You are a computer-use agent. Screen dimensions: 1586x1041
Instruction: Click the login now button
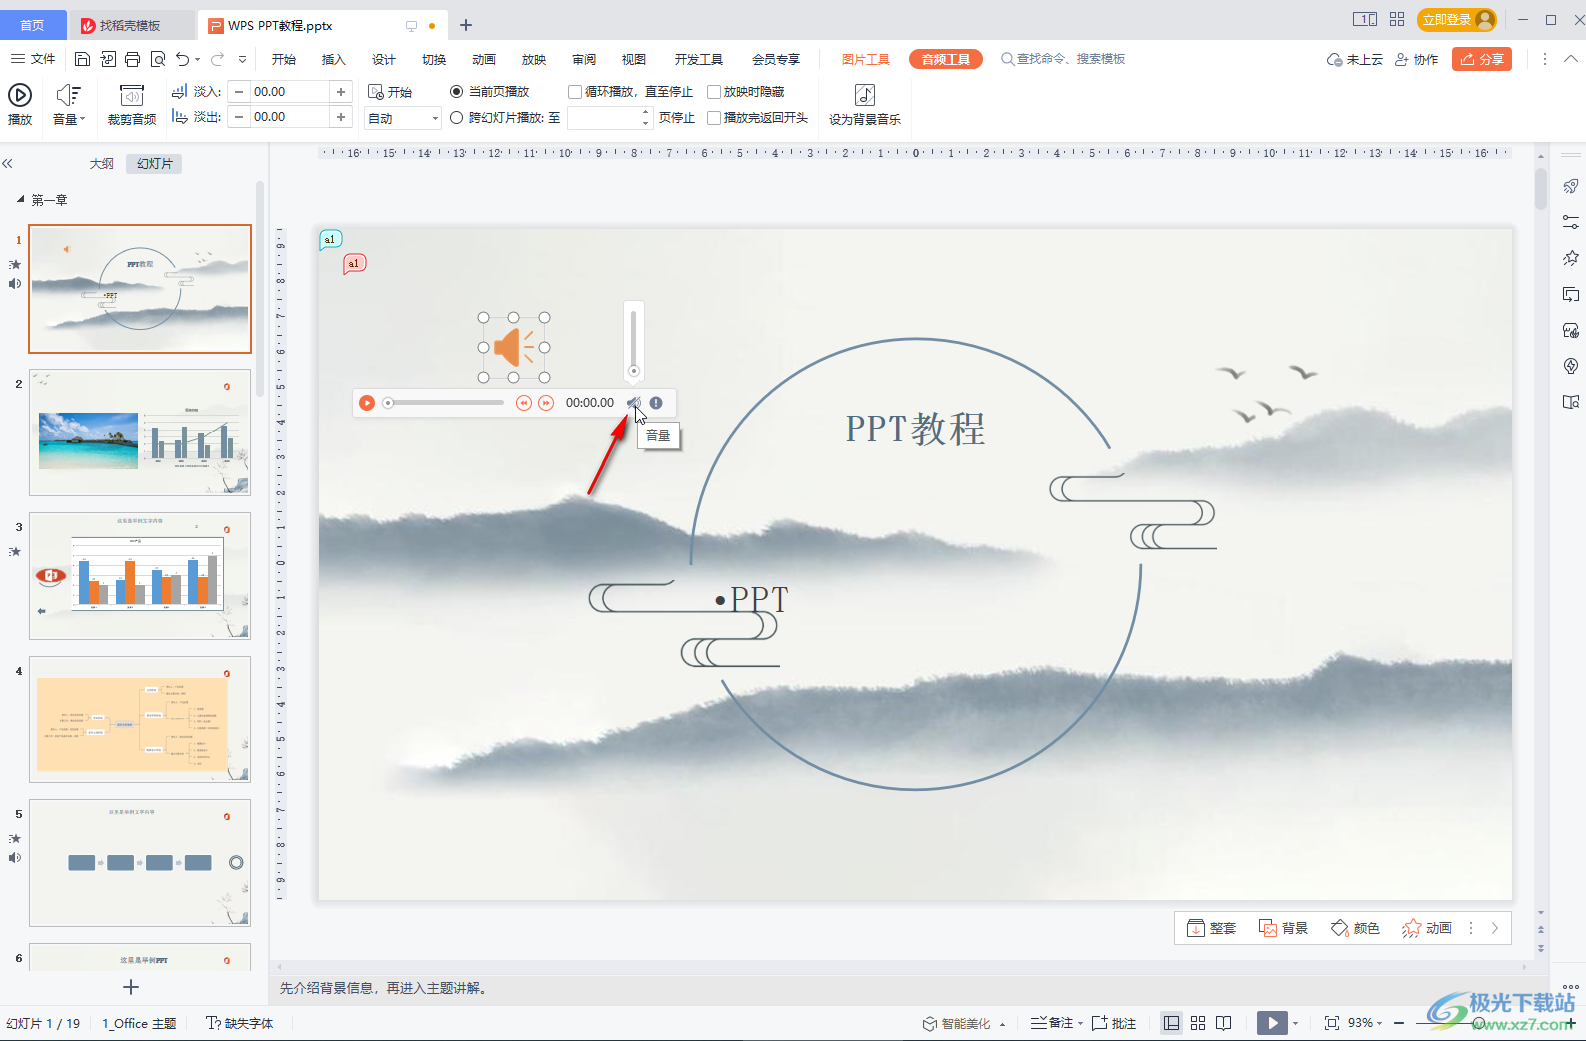point(1457,19)
